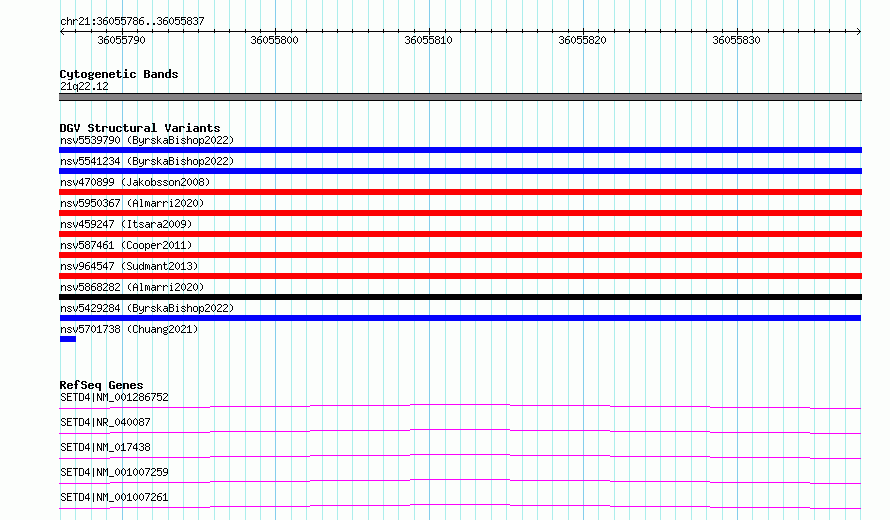
Task: Click the red bar for nsv964547
Action: 460,276
